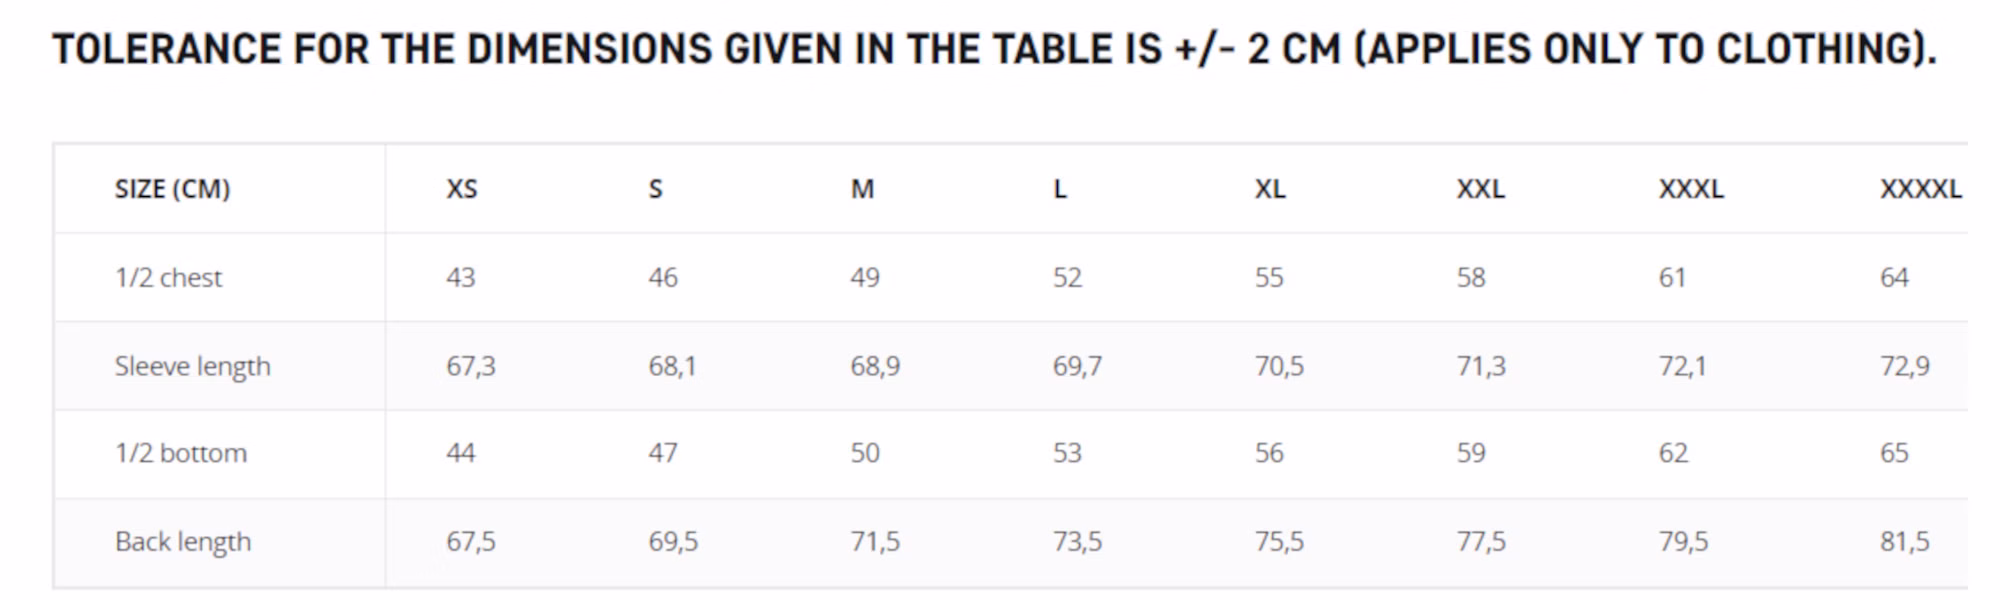
Task: Click 1/2 bottom value 59 for XXL
Action: tap(1471, 453)
